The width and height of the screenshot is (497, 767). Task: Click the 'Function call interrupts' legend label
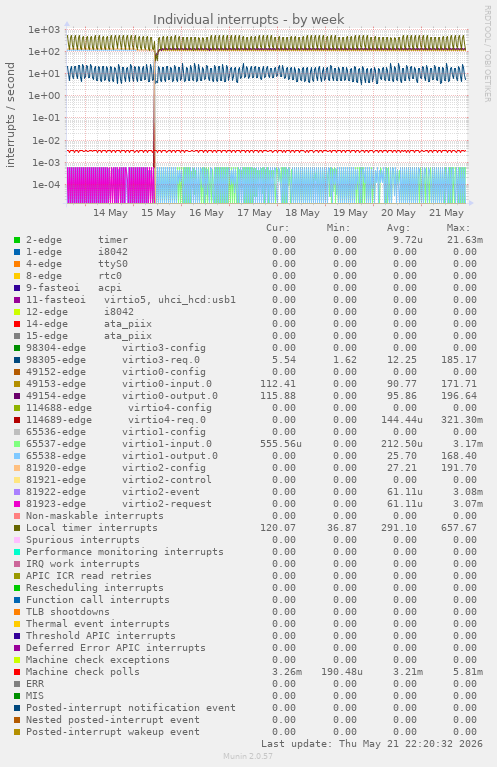click(98, 600)
